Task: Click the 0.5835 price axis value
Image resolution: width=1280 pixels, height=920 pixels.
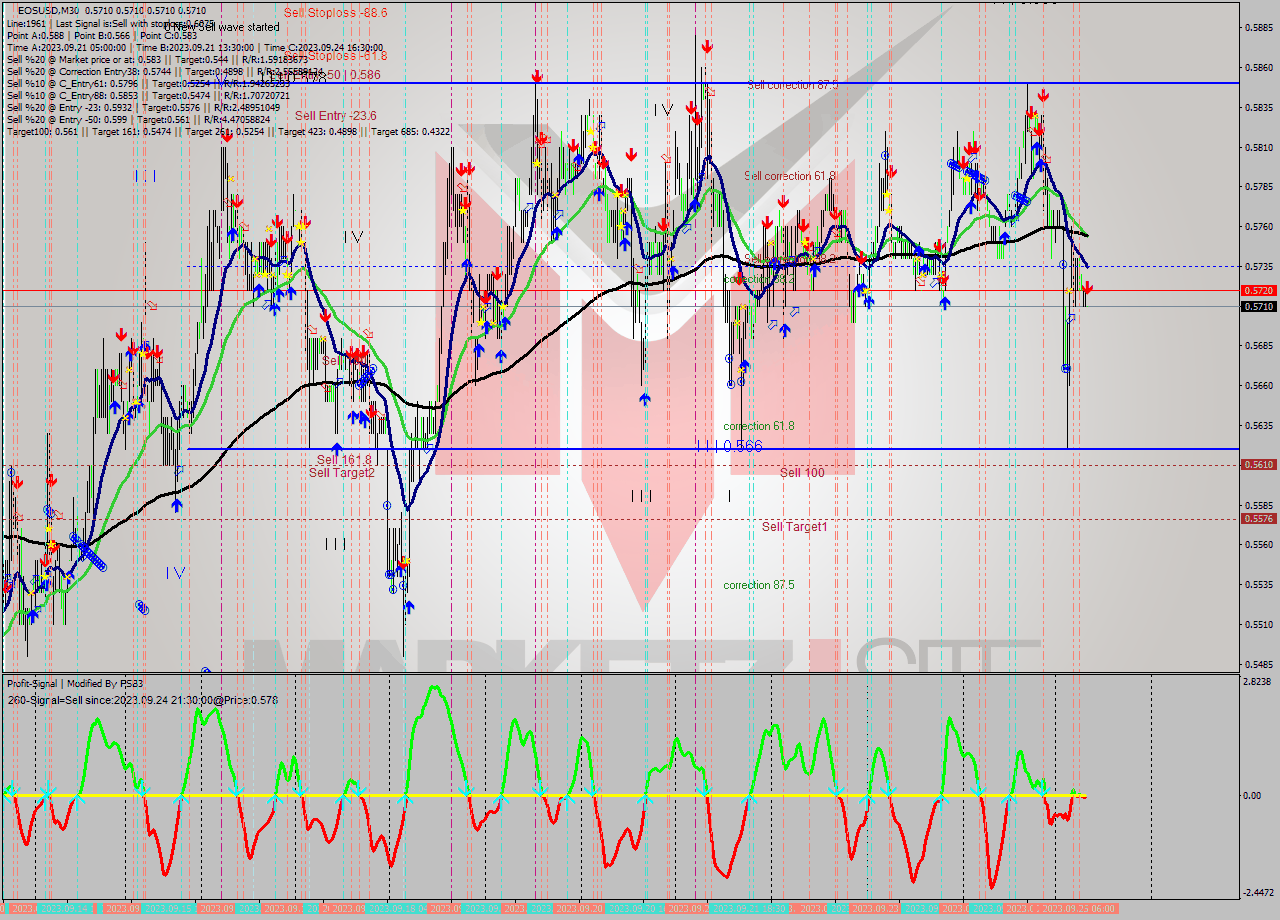Action: [1257, 108]
